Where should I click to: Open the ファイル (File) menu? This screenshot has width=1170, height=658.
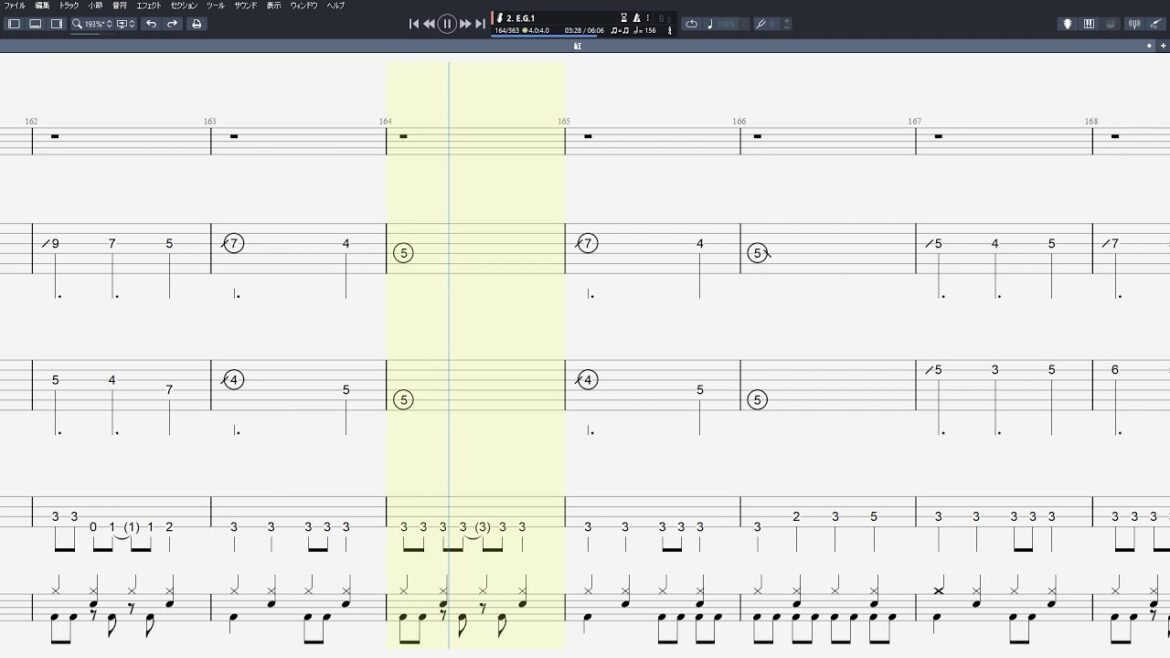click(x=15, y=6)
